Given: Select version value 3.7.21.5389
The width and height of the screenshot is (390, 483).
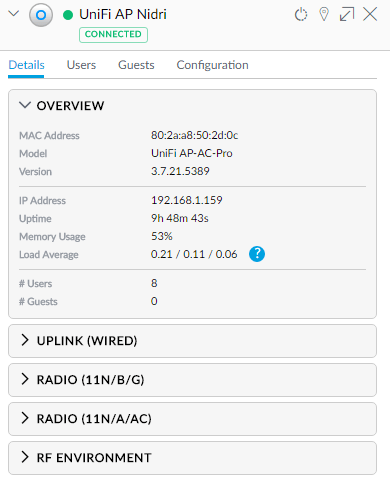Looking at the screenshot, I should (180, 171).
